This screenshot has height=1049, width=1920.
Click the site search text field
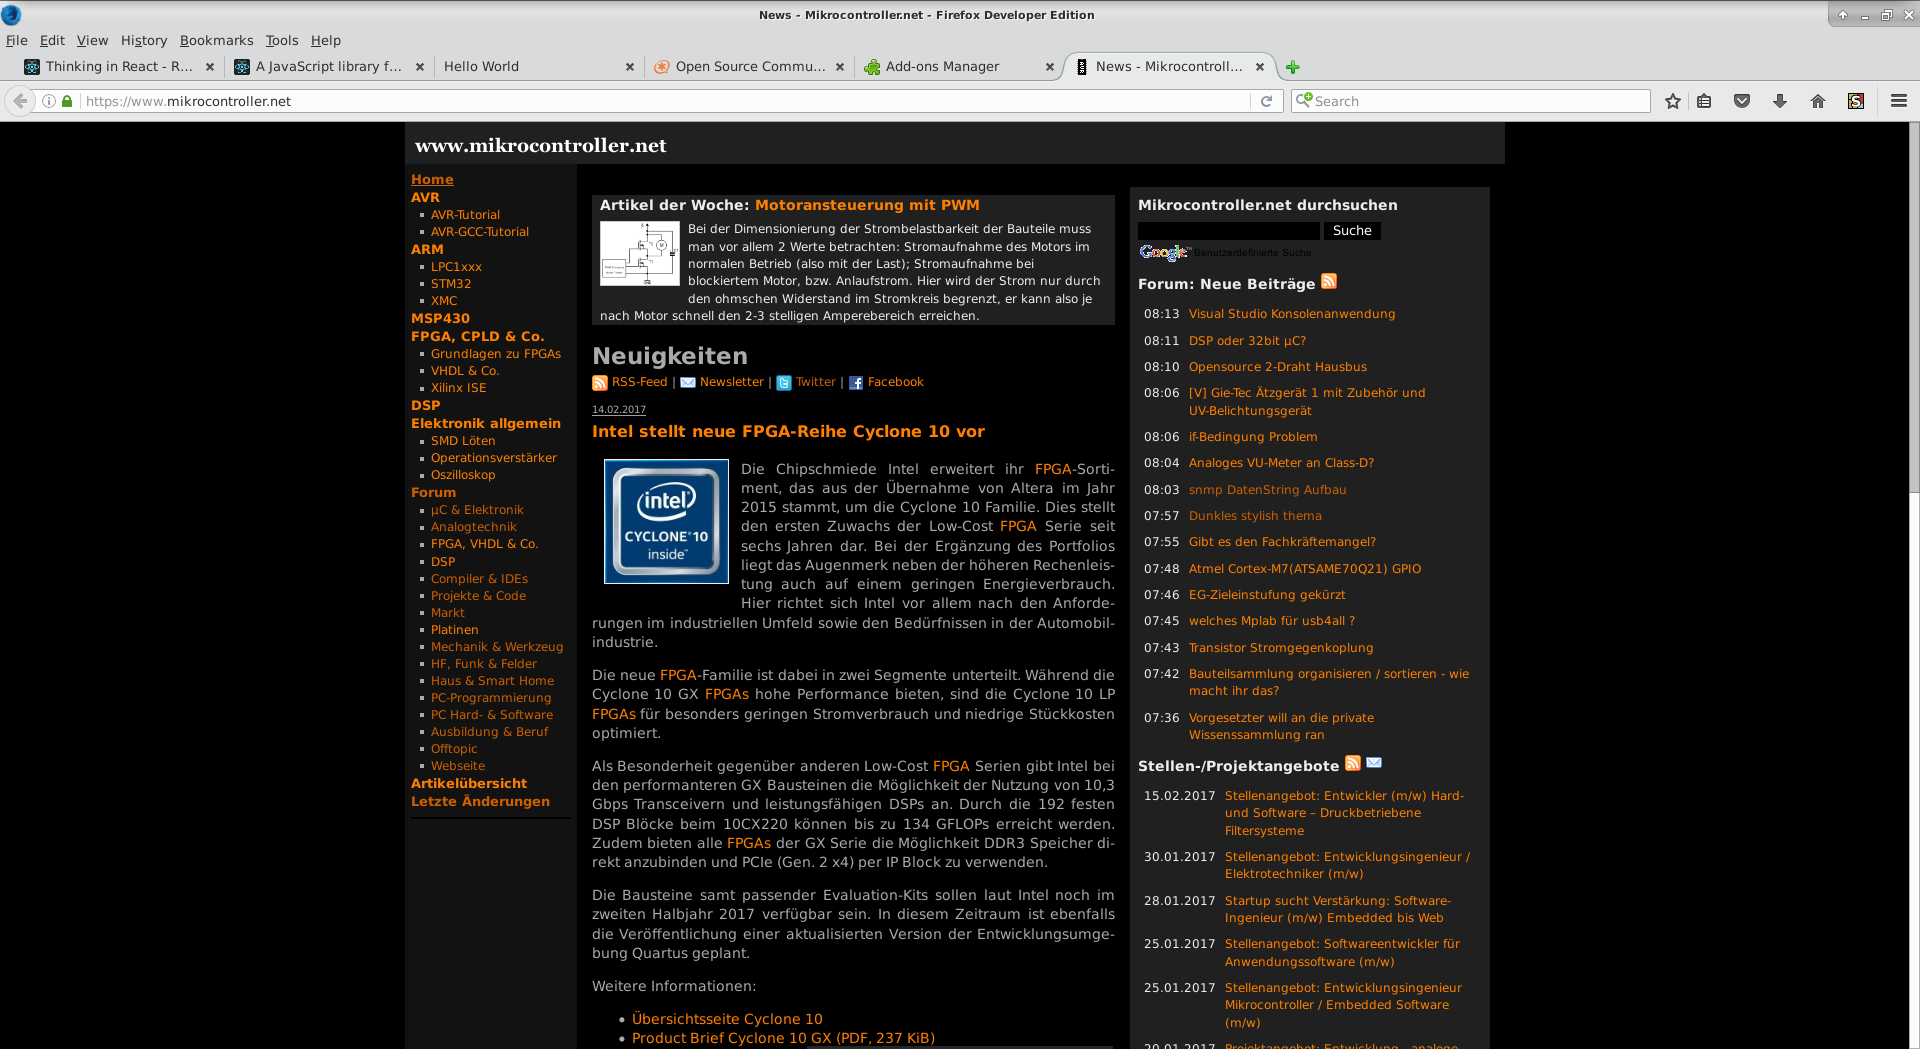click(1229, 231)
